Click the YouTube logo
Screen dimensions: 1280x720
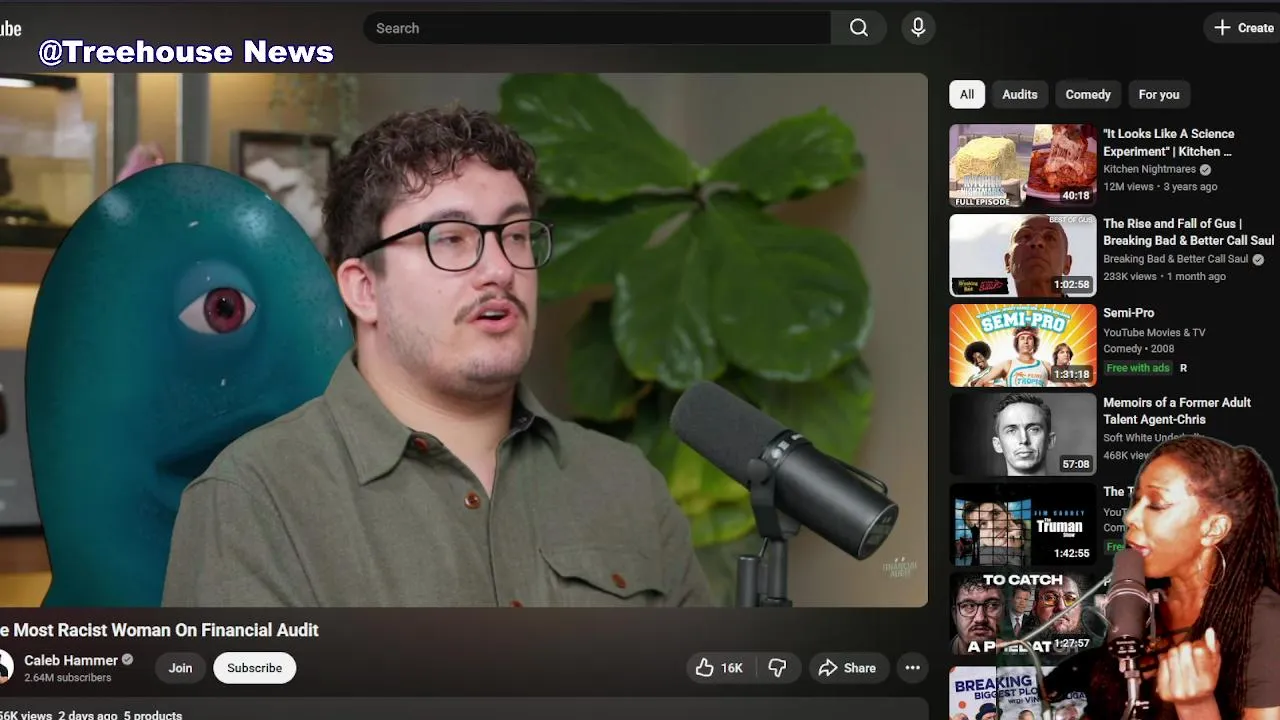(x=10, y=28)
